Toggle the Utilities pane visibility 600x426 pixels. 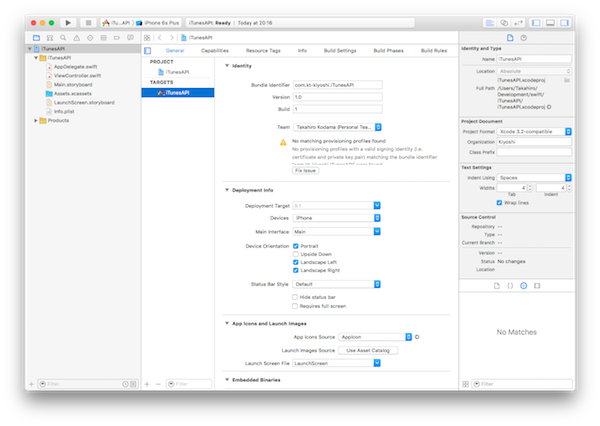click(564, 23)
